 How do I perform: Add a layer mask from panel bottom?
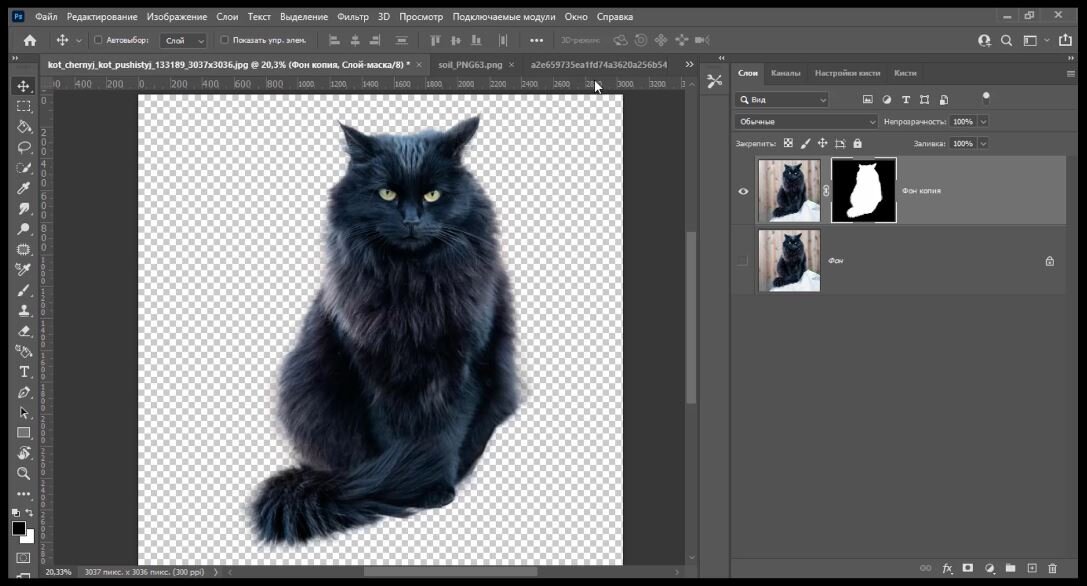[x=968, y=569]
